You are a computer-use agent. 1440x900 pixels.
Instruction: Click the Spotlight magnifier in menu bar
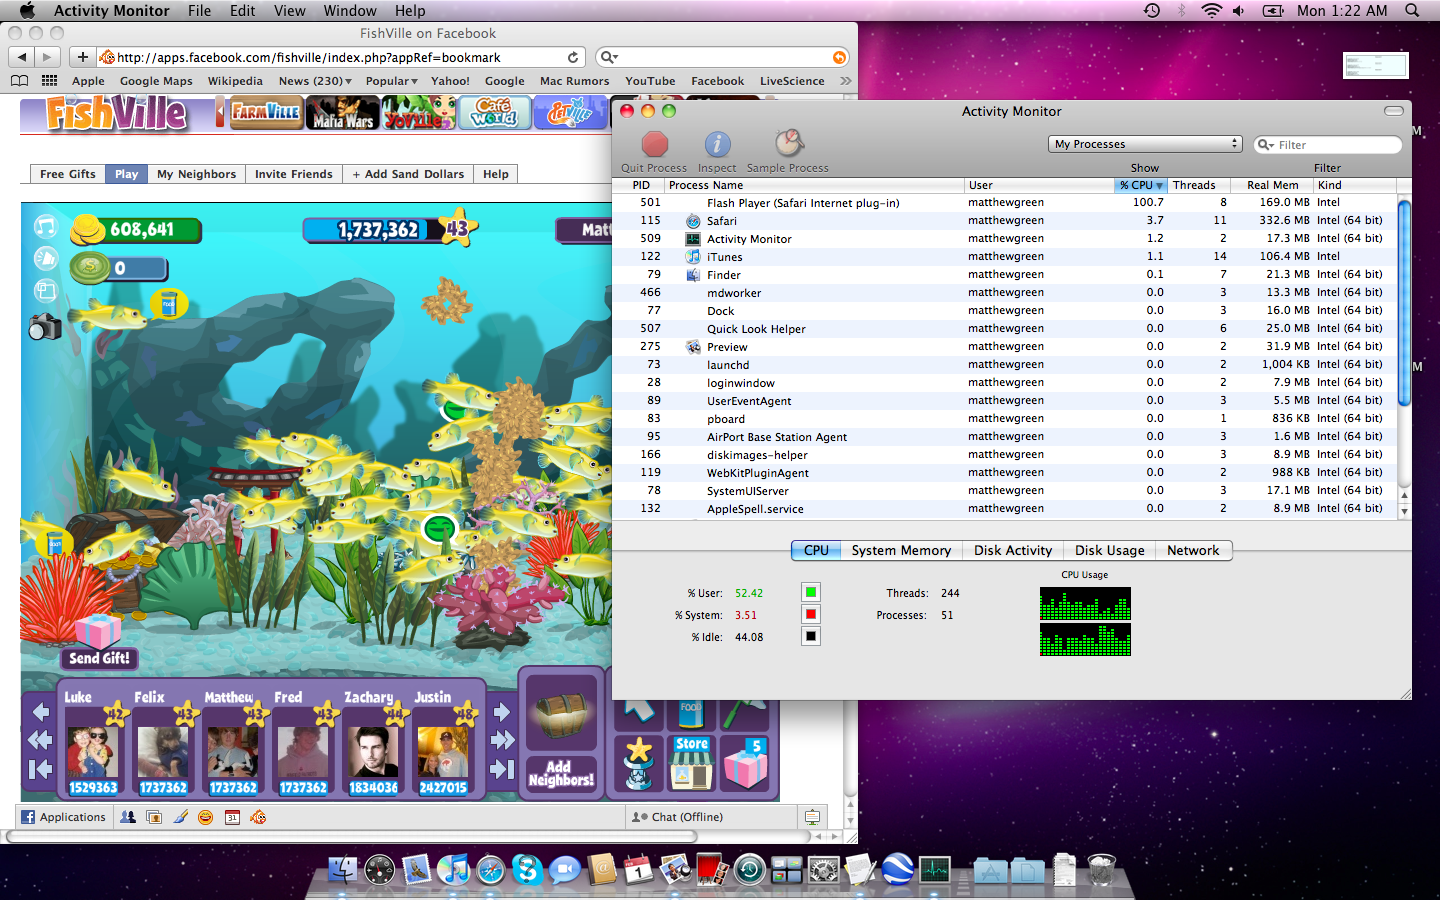tap(1412, 11)
